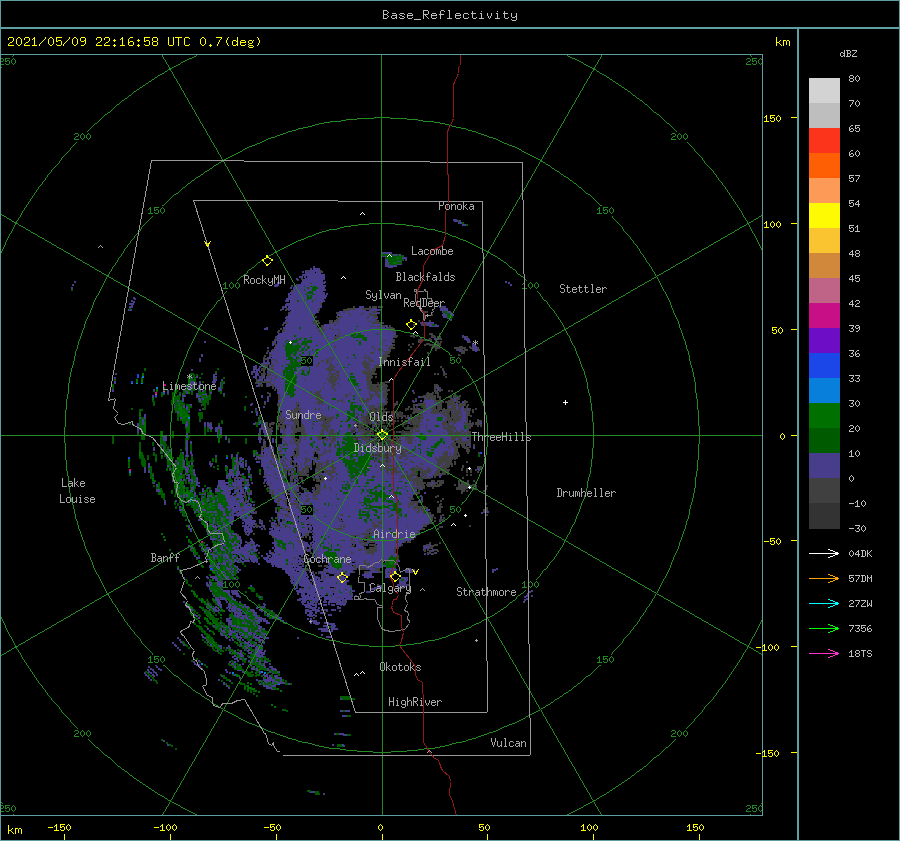The height and width of the screenshot is (841, 900).
Task: Click the HighRiver label
Action: pos(415,702)
